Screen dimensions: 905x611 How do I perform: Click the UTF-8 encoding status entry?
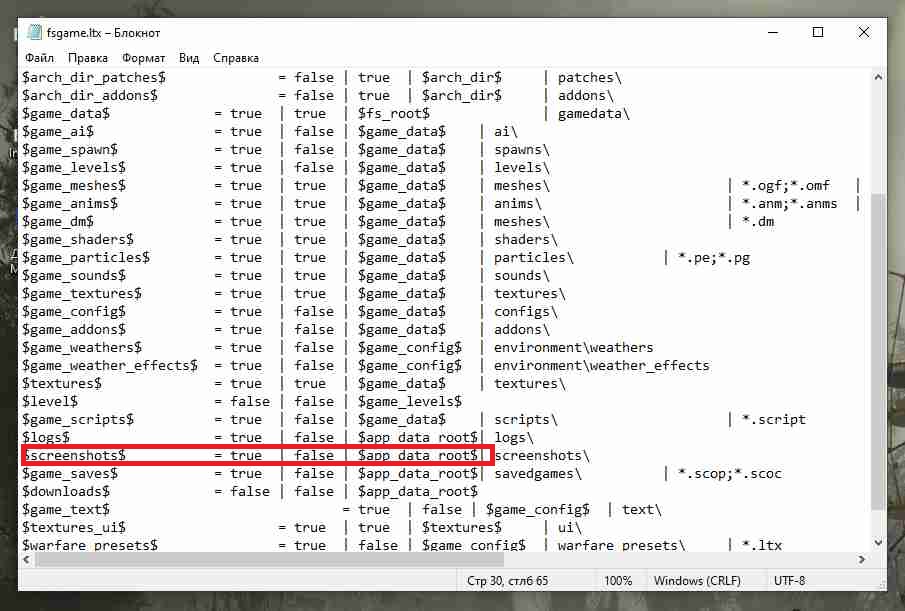tap(789, 580)
